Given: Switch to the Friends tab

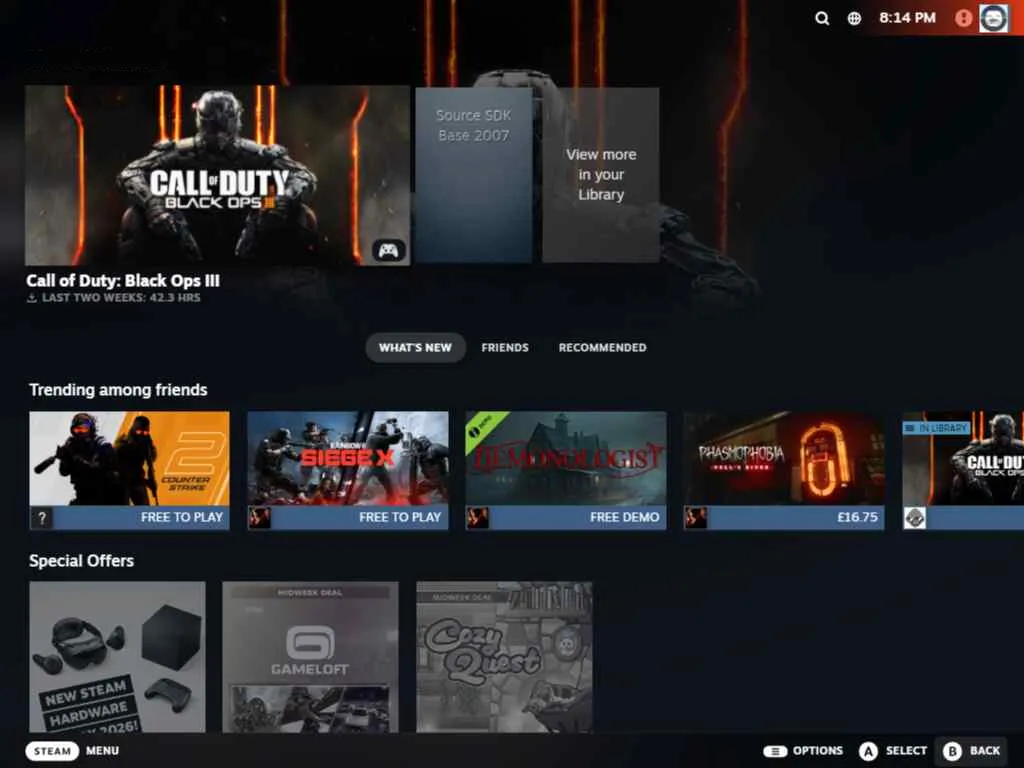Looking at the screenshot, I should [505, 347].
